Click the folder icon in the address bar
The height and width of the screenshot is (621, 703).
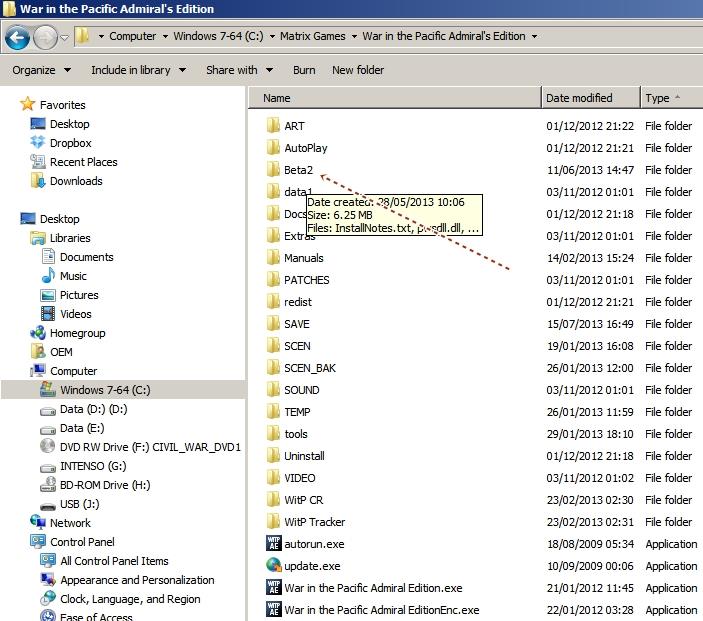click(82, 36)
